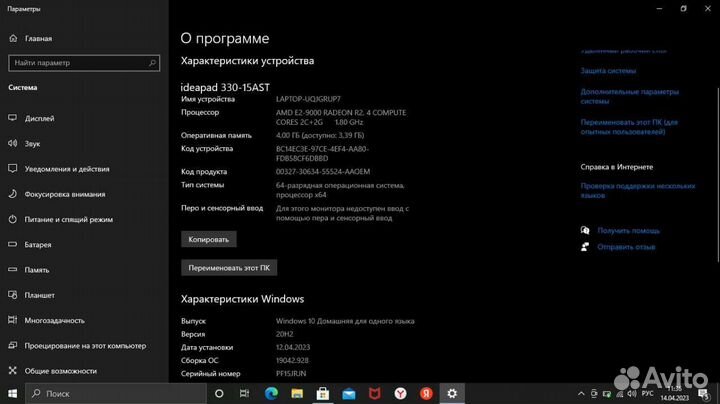Click the Многозадачность icon in sidebar

click(12, 320)
